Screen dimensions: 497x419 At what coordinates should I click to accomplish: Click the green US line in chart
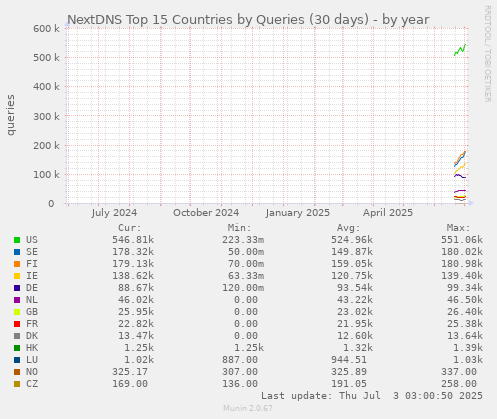(460, 50)
